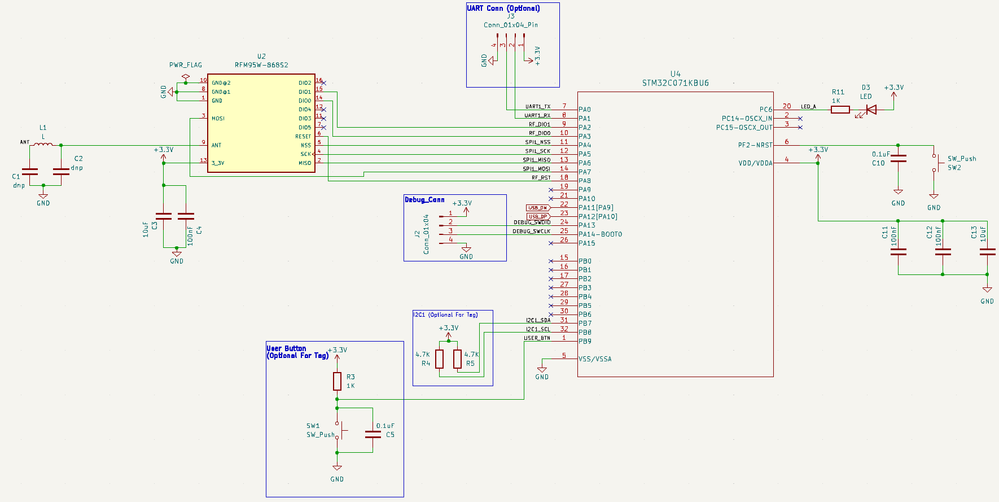Select capacitor C1 near the antenna
999x502 pixels.
coord(28,171)
